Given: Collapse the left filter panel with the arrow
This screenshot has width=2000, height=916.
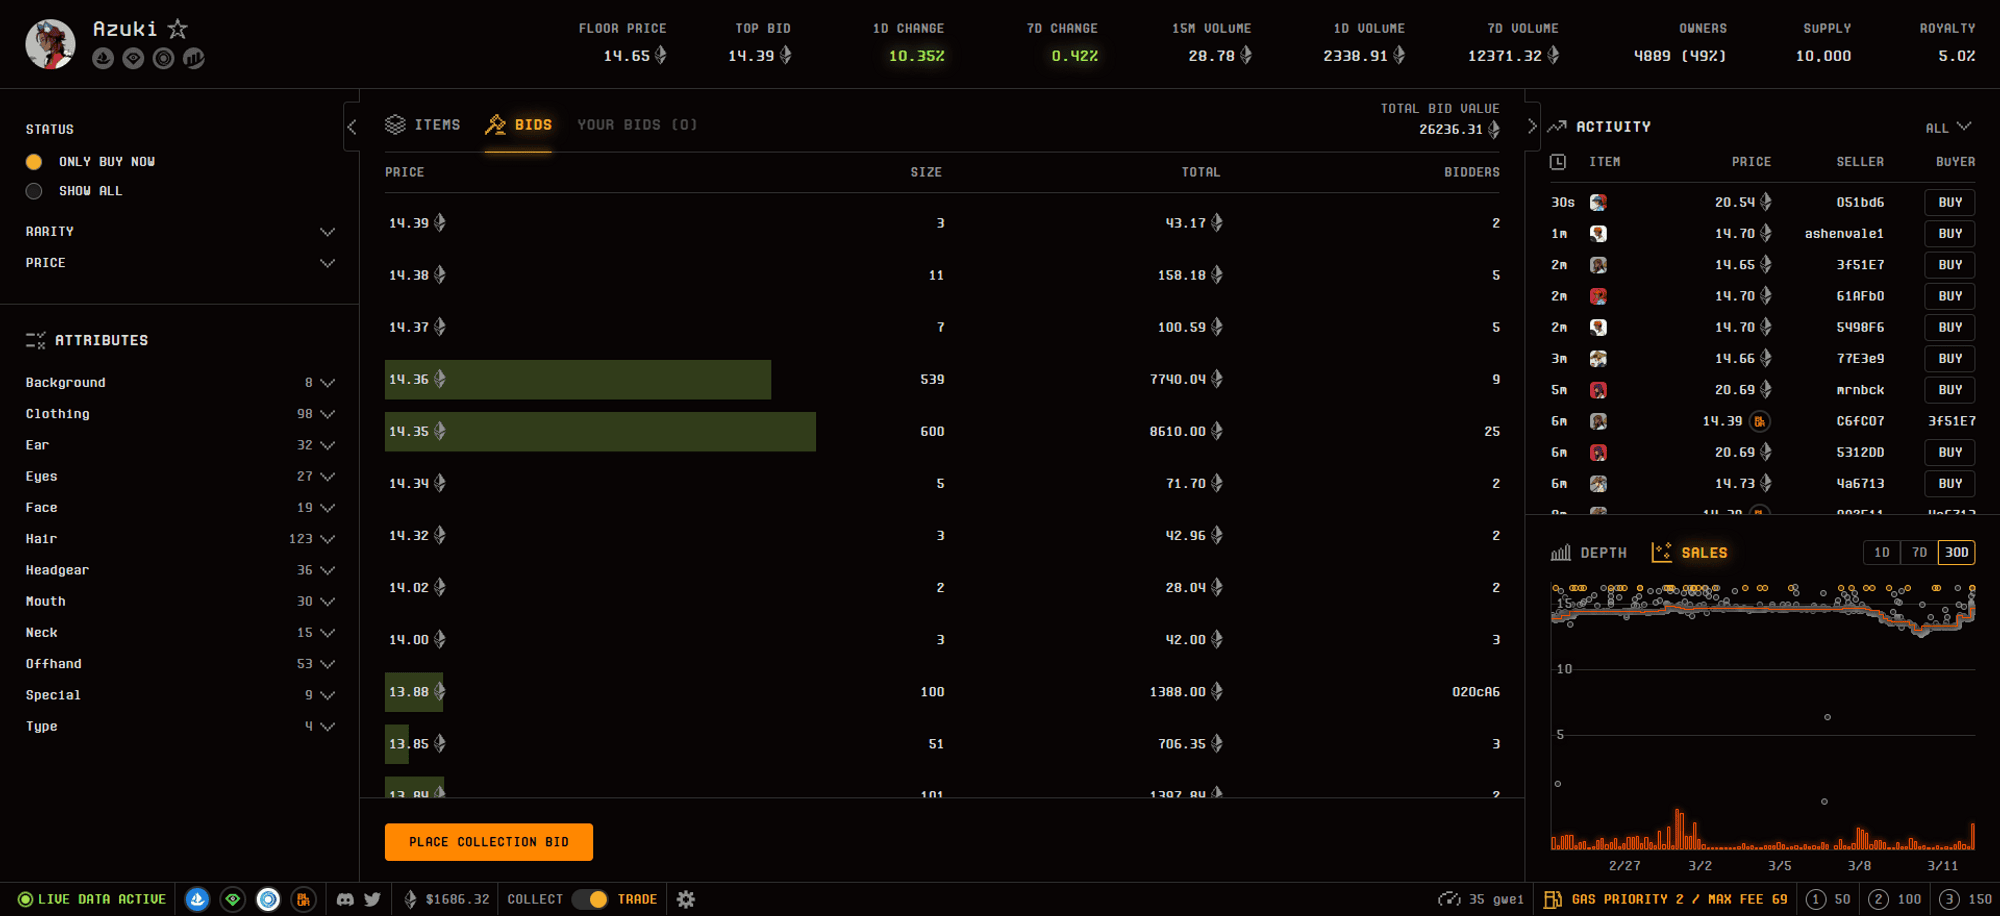Looking at the screenshot, I should pyautogui.click(x=352, y=127).
